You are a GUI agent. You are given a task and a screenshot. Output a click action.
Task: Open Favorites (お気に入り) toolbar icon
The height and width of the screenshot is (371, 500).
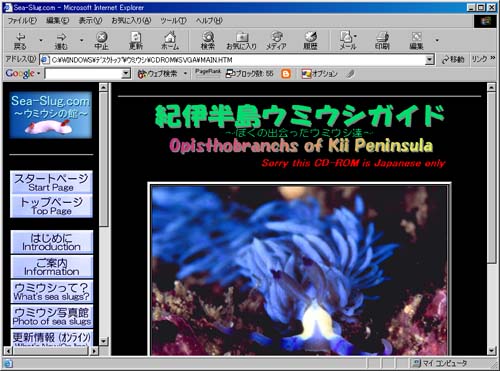point(242,41)
